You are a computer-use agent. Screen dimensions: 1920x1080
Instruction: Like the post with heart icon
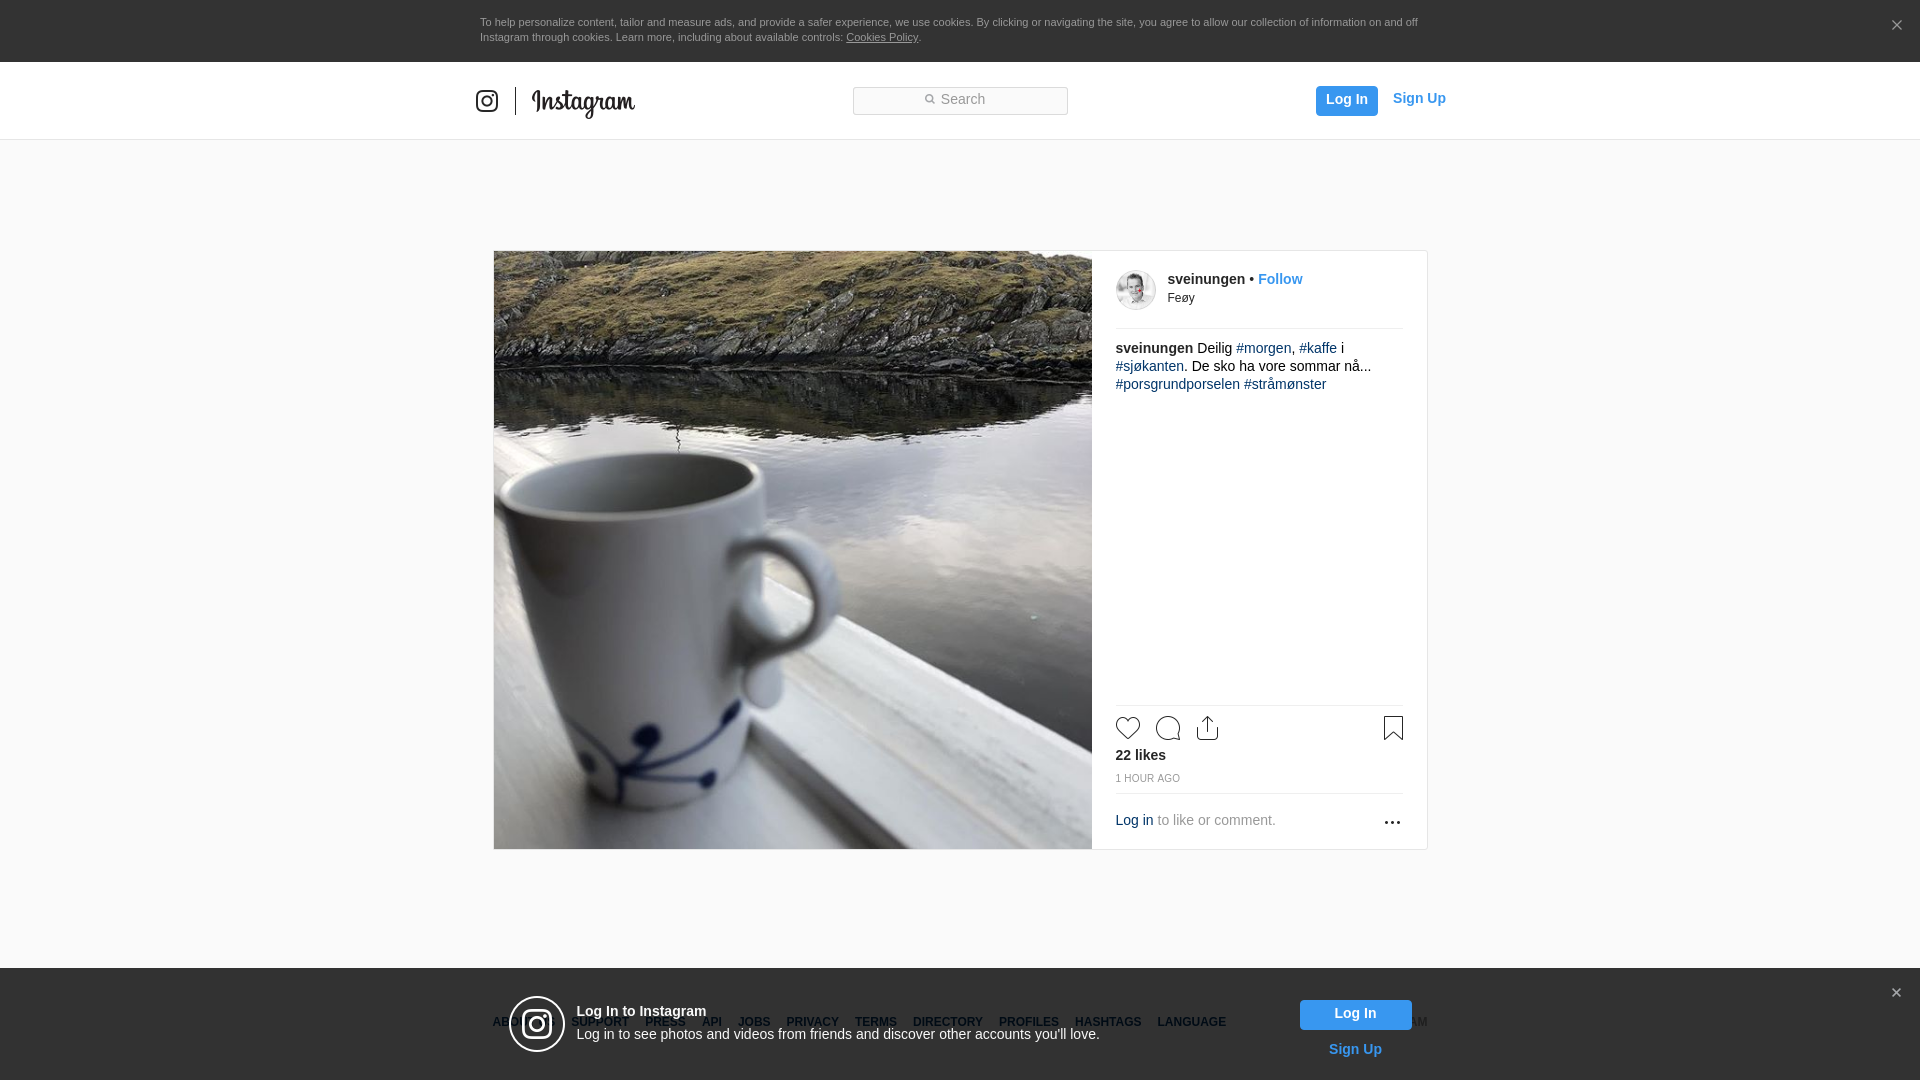click(1127, 728)
